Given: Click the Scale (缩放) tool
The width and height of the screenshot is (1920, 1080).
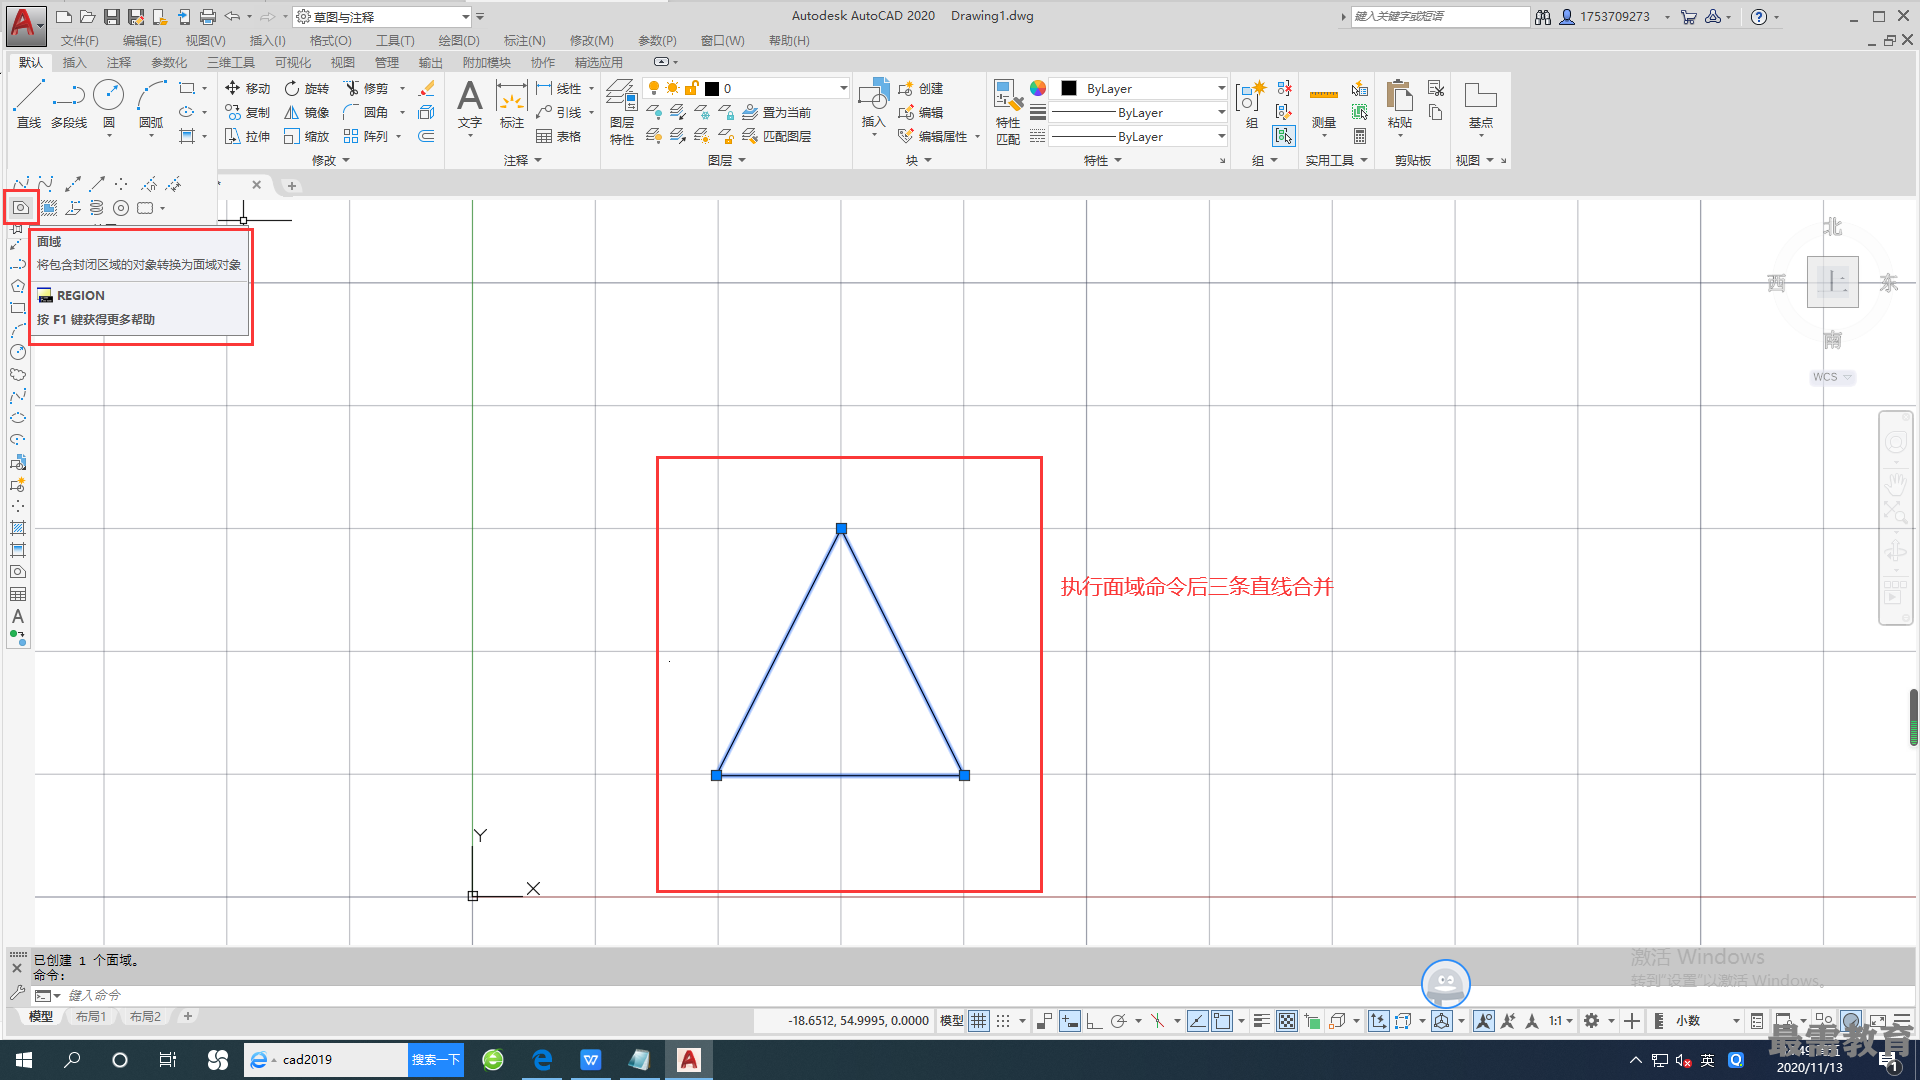Looking at the screenshot, I should (306, 137).
